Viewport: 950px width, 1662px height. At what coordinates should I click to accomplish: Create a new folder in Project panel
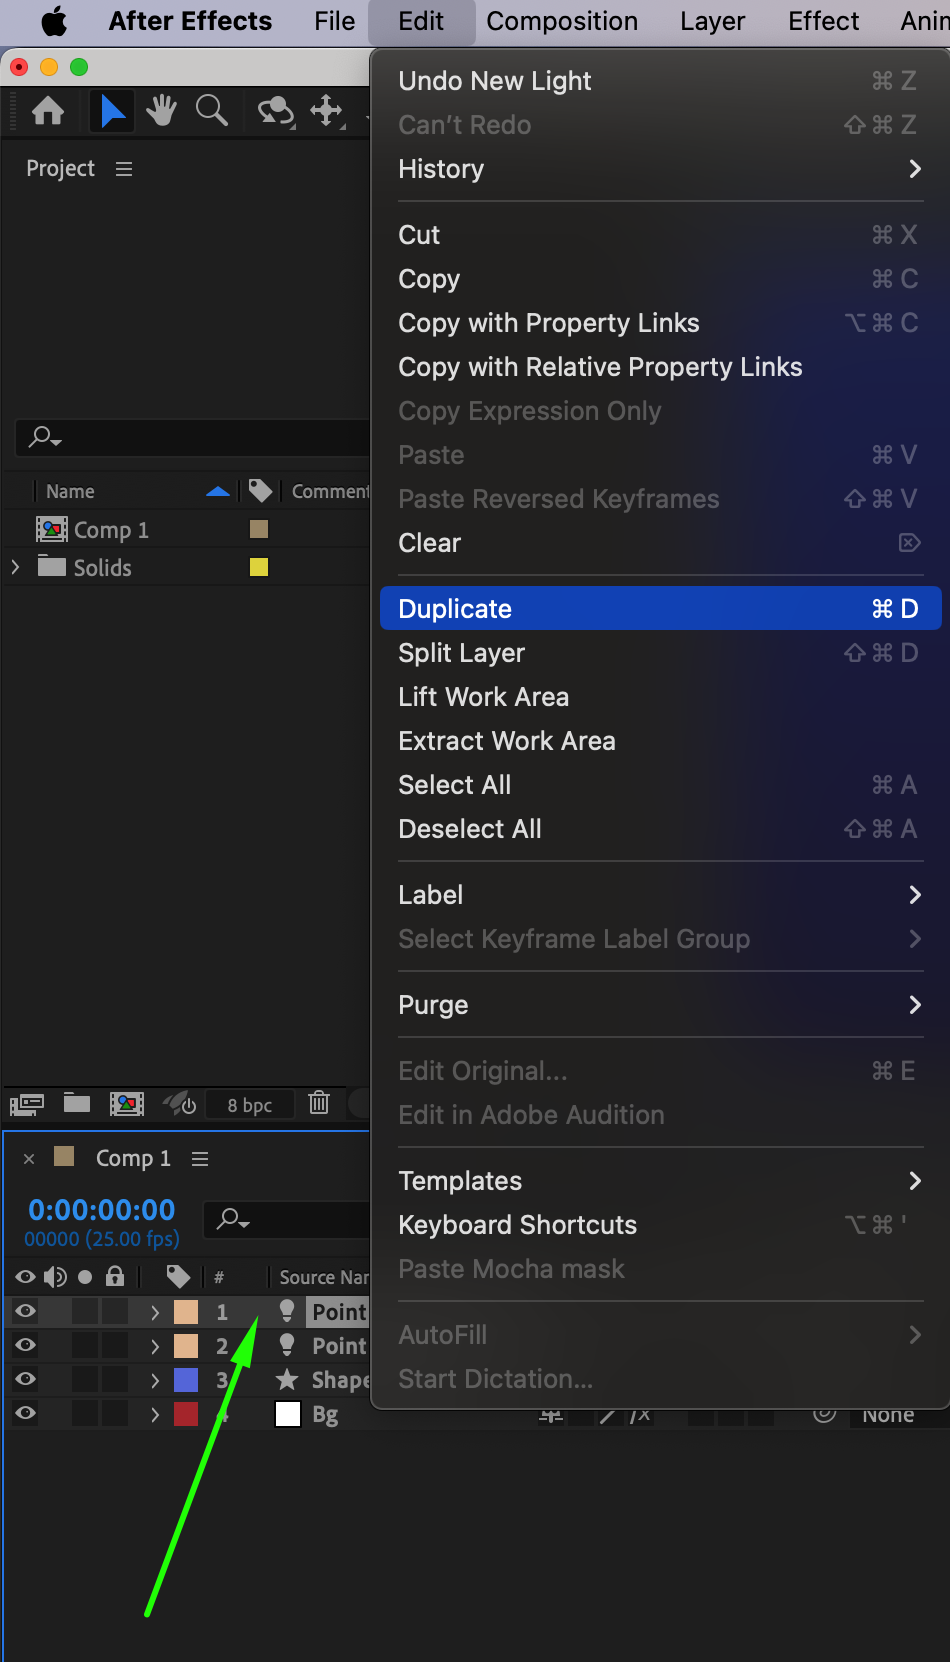pyautogui.click(x=77, y=1103)
